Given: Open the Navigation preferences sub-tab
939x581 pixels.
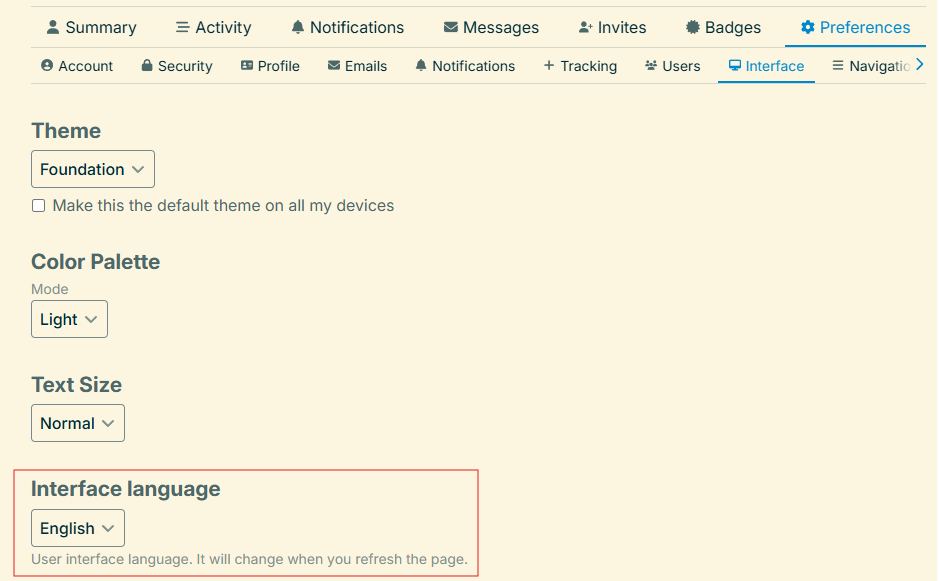Looking at the screenshot, I should (871, 66).
